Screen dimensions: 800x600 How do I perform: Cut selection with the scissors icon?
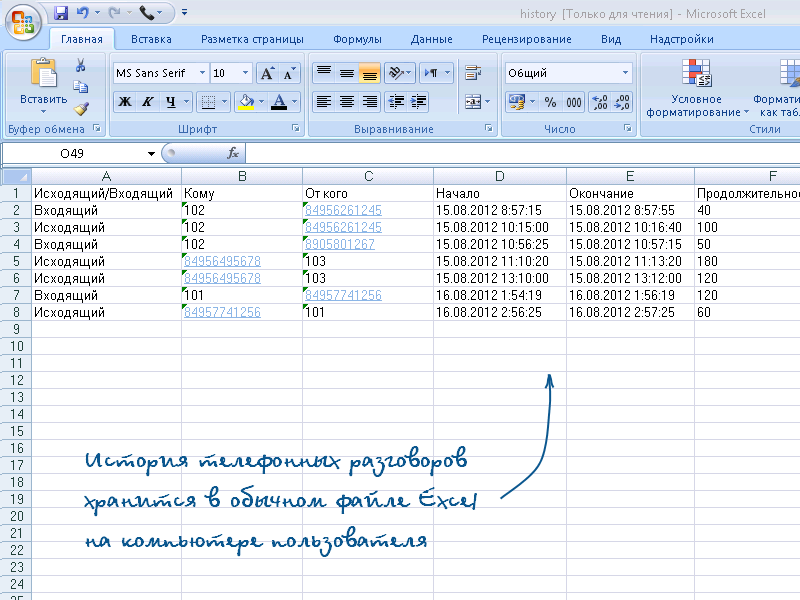pyautogui.click(x=80, y=65)
